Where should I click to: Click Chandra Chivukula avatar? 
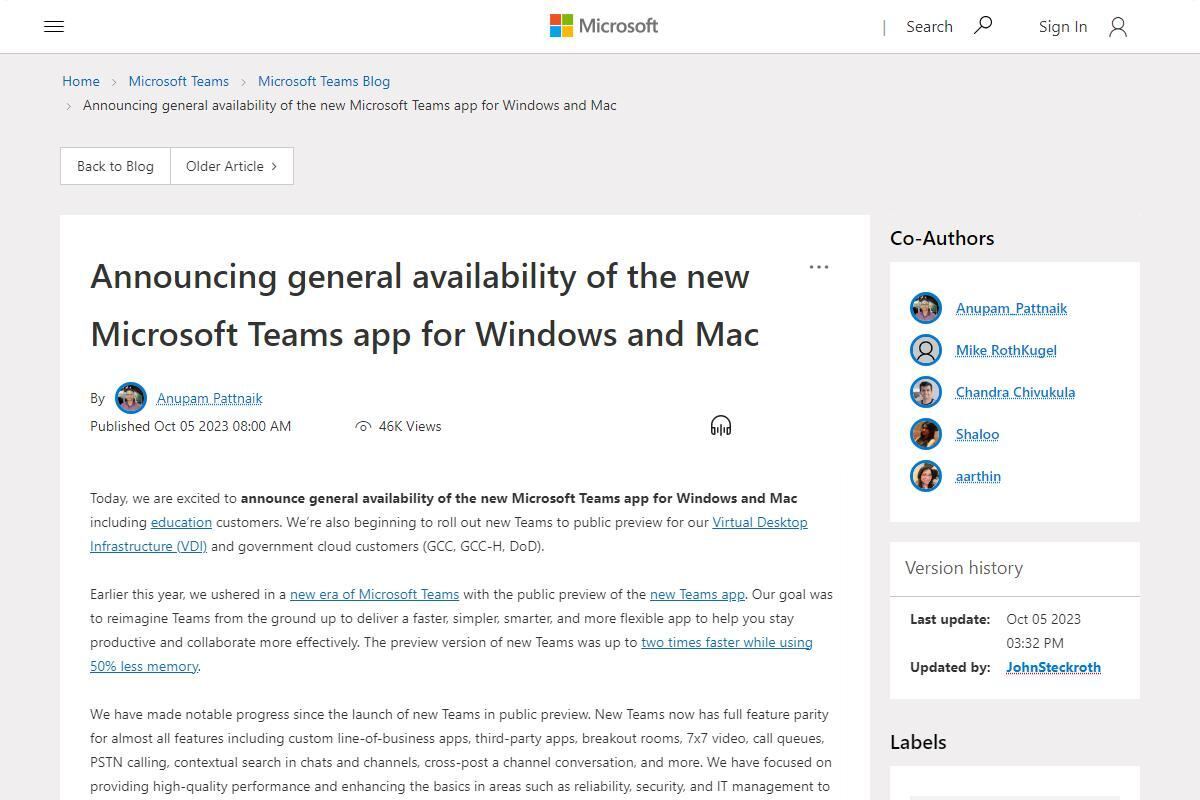926,392
